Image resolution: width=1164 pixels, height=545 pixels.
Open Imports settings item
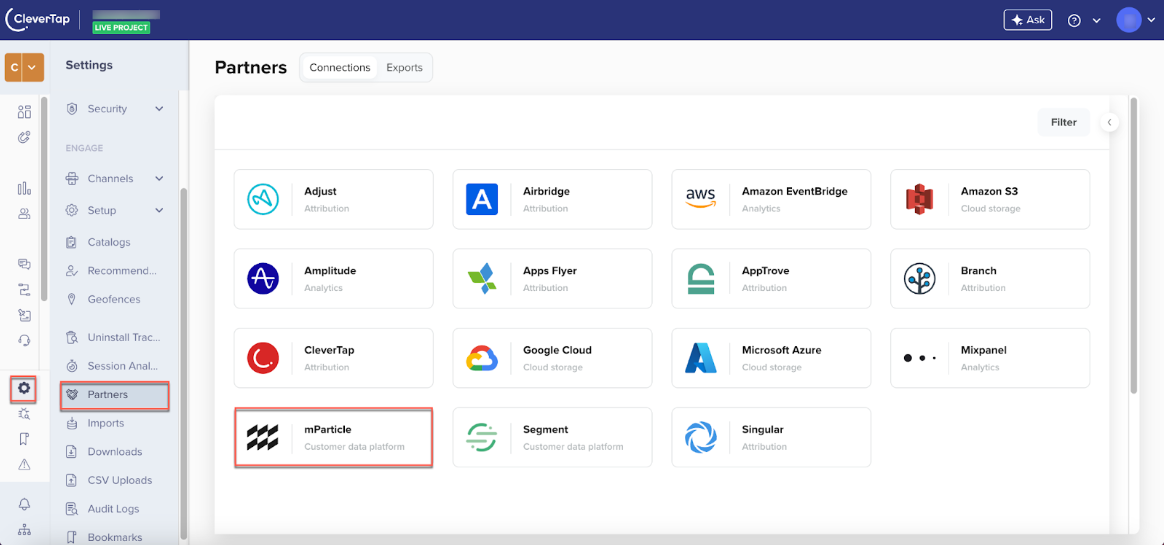point(105,423)
